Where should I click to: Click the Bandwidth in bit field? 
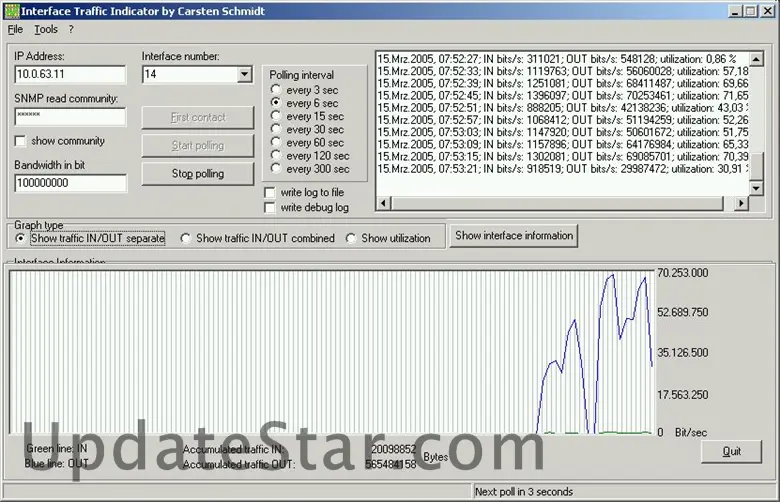coord(70,183)
